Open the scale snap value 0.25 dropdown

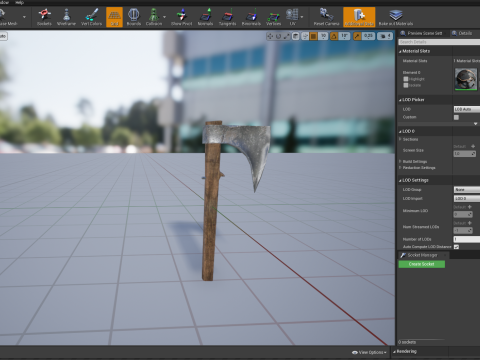[x=368, y=36]
